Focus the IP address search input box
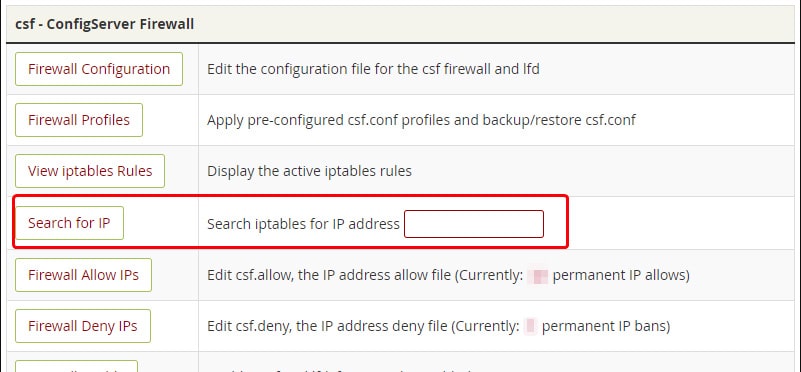Image resolution: width=801 pixels, height=372 pixels. [x=474, y=224]
